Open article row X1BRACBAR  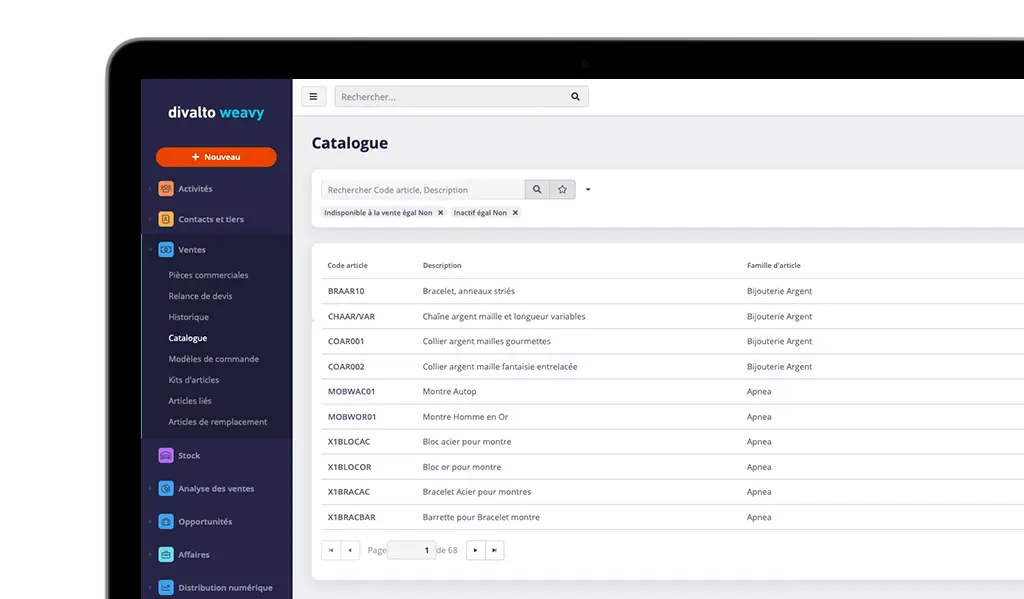click(673, 517)
